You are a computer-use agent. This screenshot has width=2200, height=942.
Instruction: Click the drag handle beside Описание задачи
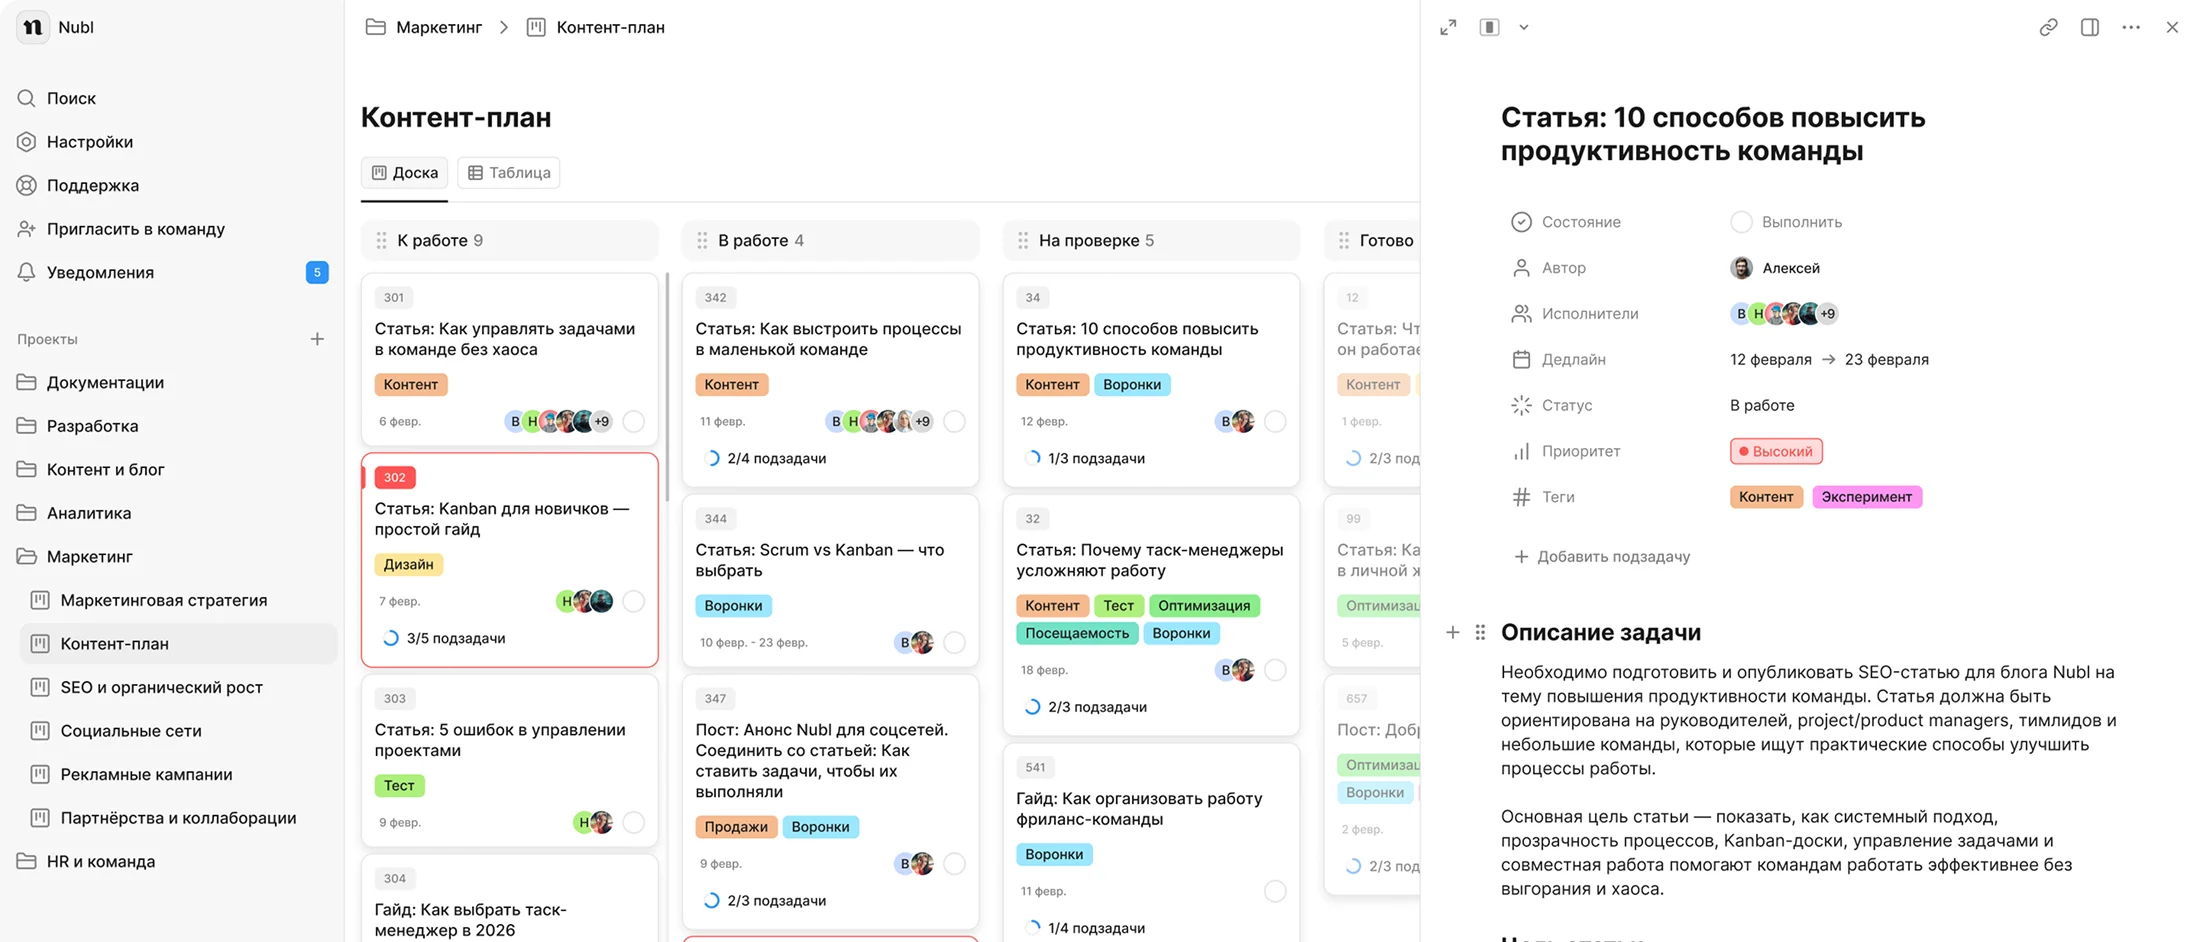1480,632
